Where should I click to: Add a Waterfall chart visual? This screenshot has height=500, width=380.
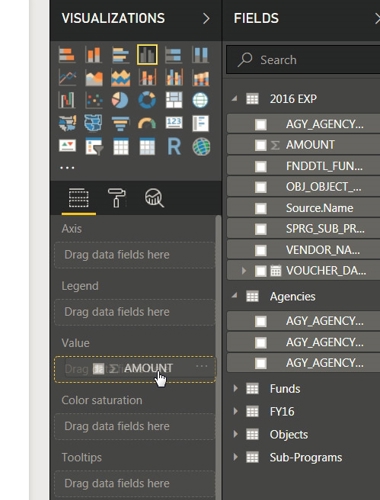67,100
